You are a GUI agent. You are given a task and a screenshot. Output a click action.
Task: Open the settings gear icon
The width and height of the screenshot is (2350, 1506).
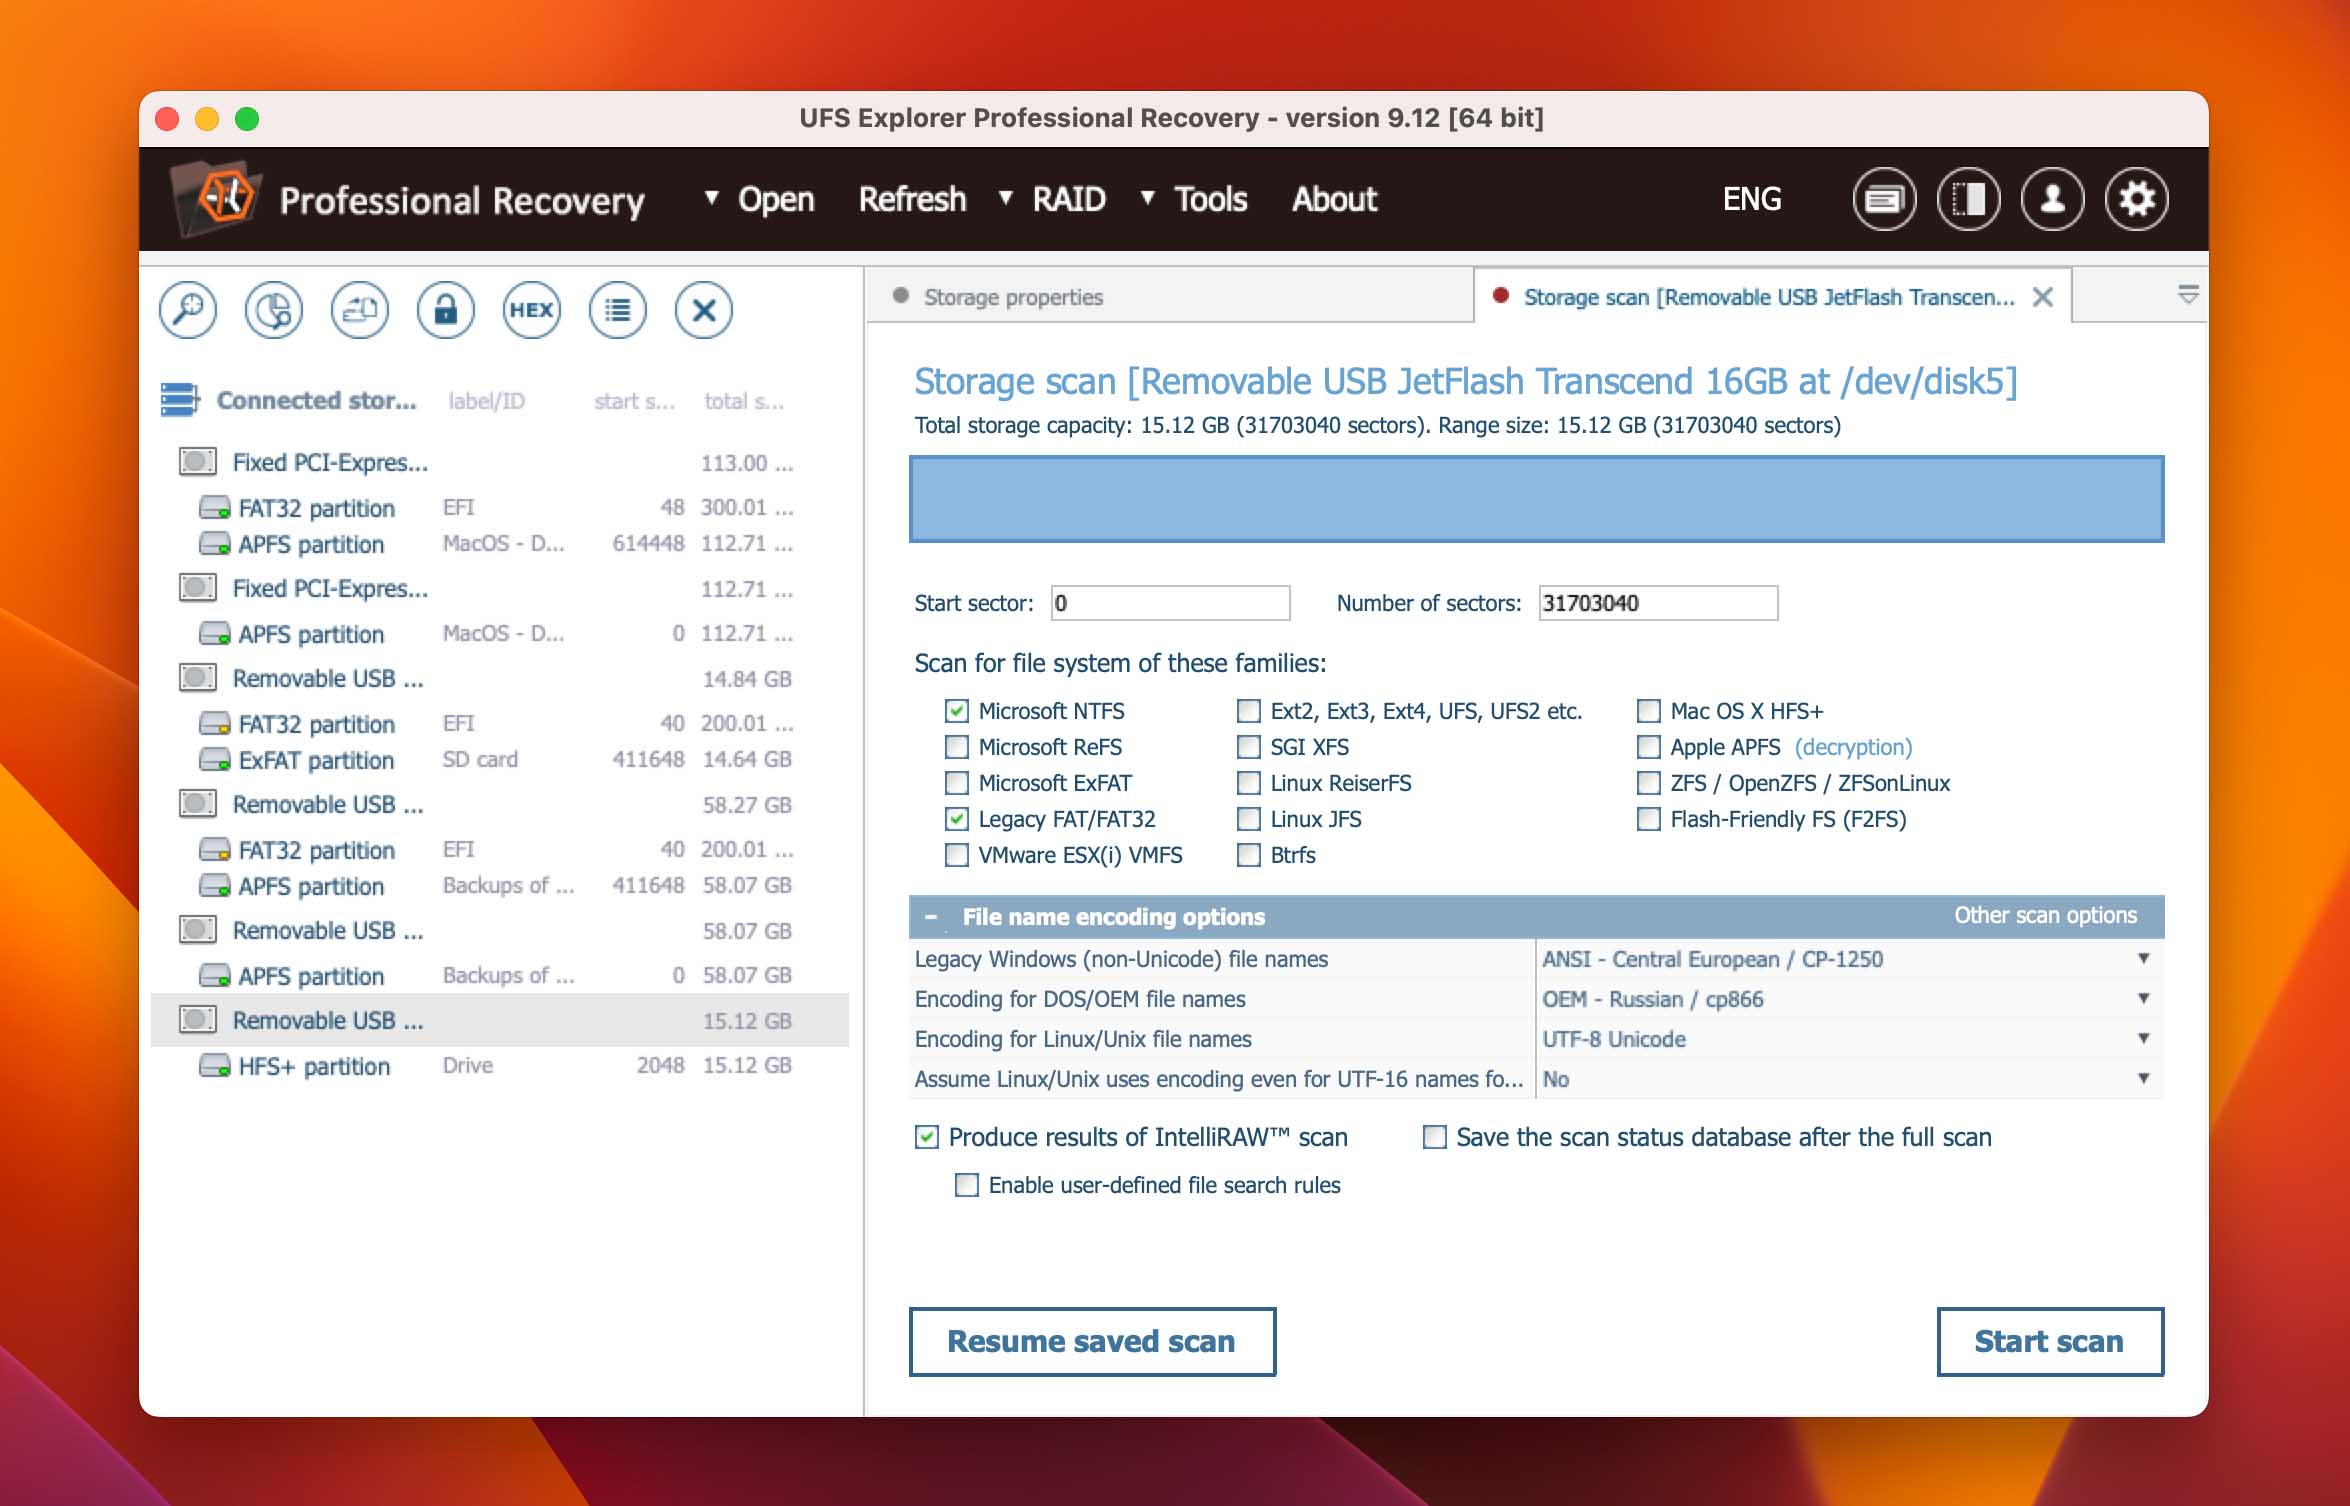coord(2136,200)
